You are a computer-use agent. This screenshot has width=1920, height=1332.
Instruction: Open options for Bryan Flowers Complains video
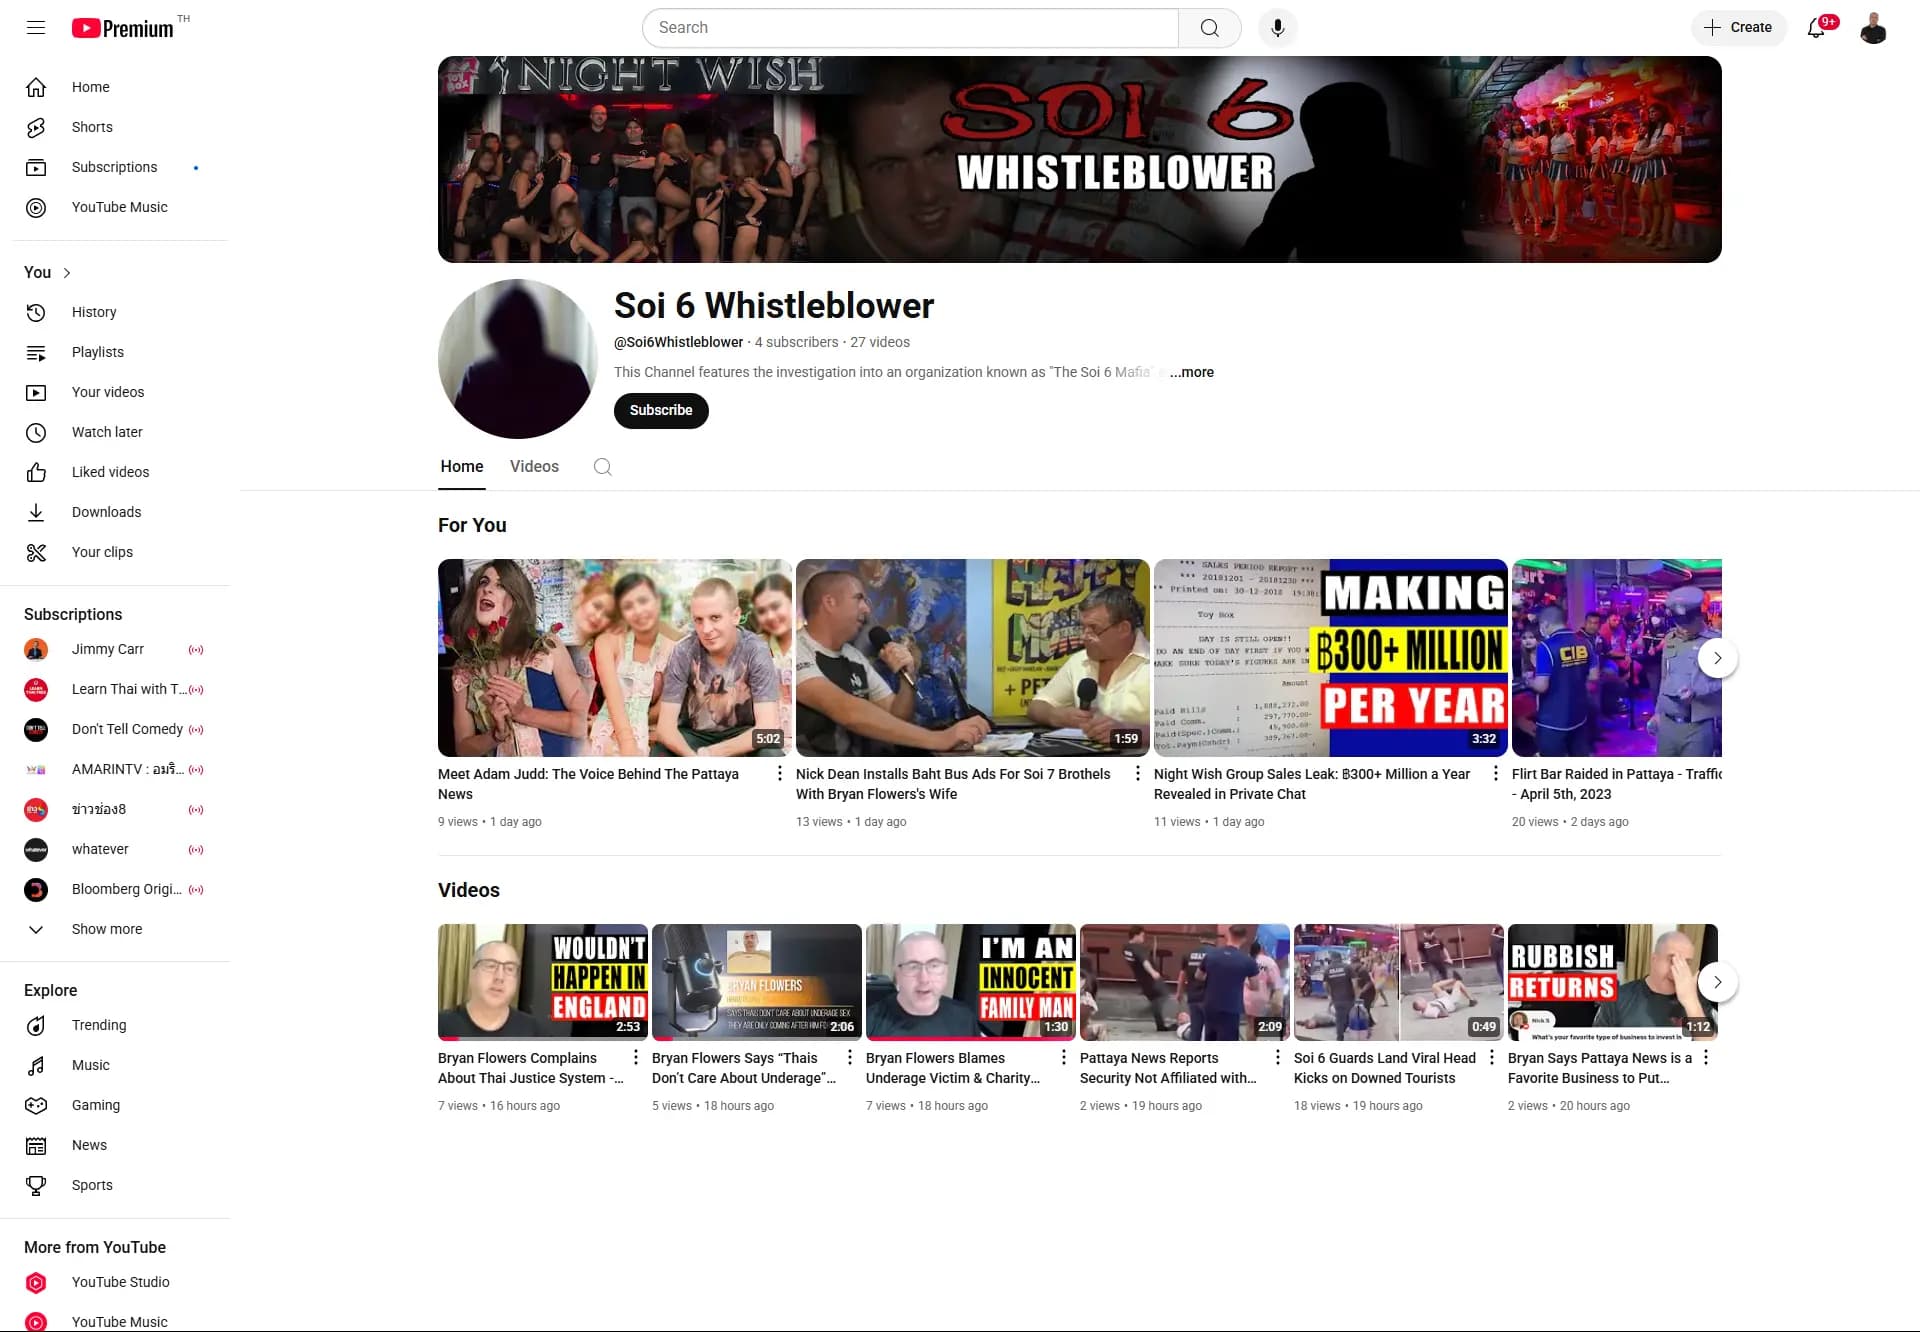(x=635, y=1057)
